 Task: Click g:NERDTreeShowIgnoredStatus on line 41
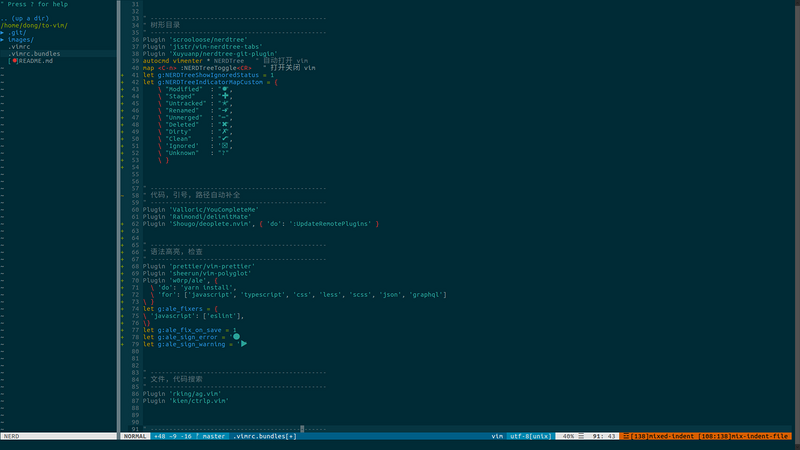[208, 75]
